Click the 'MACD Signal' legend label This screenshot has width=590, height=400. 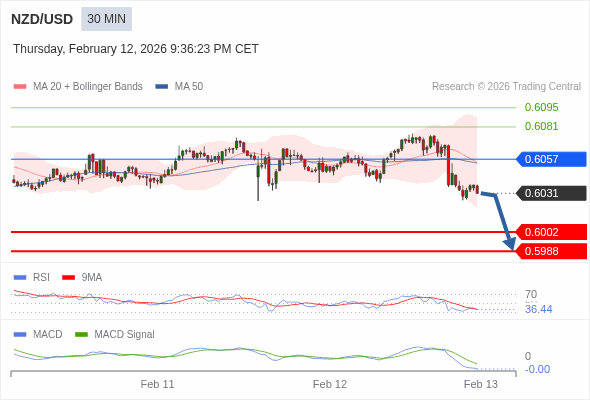[x=125, y=334]
